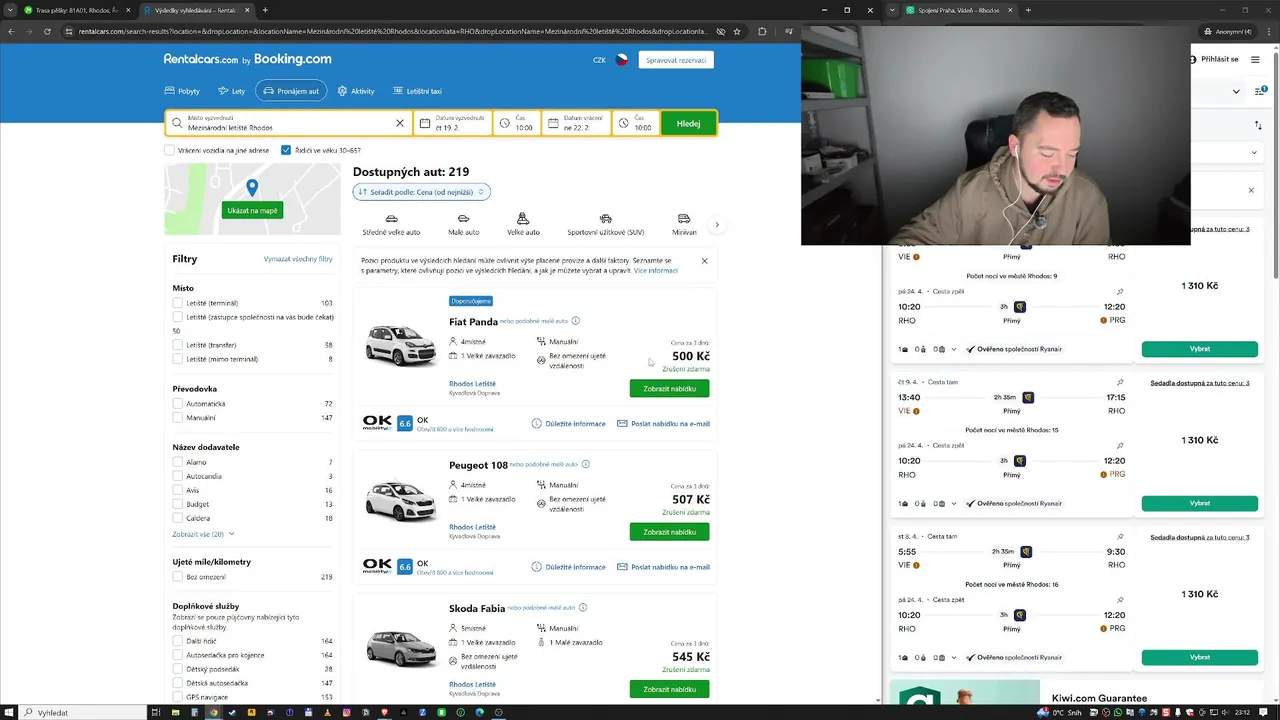Open the Seřadit podle: Cena sorting dropdown
This screenshot has height=720, width=1280.
tap(421, 192)
